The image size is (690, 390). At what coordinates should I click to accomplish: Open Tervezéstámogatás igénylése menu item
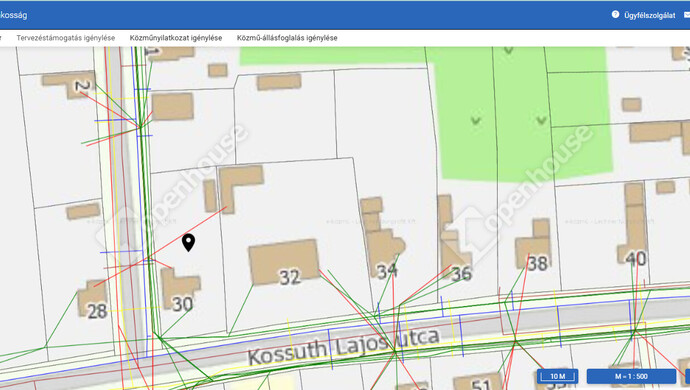coord(66,38)
